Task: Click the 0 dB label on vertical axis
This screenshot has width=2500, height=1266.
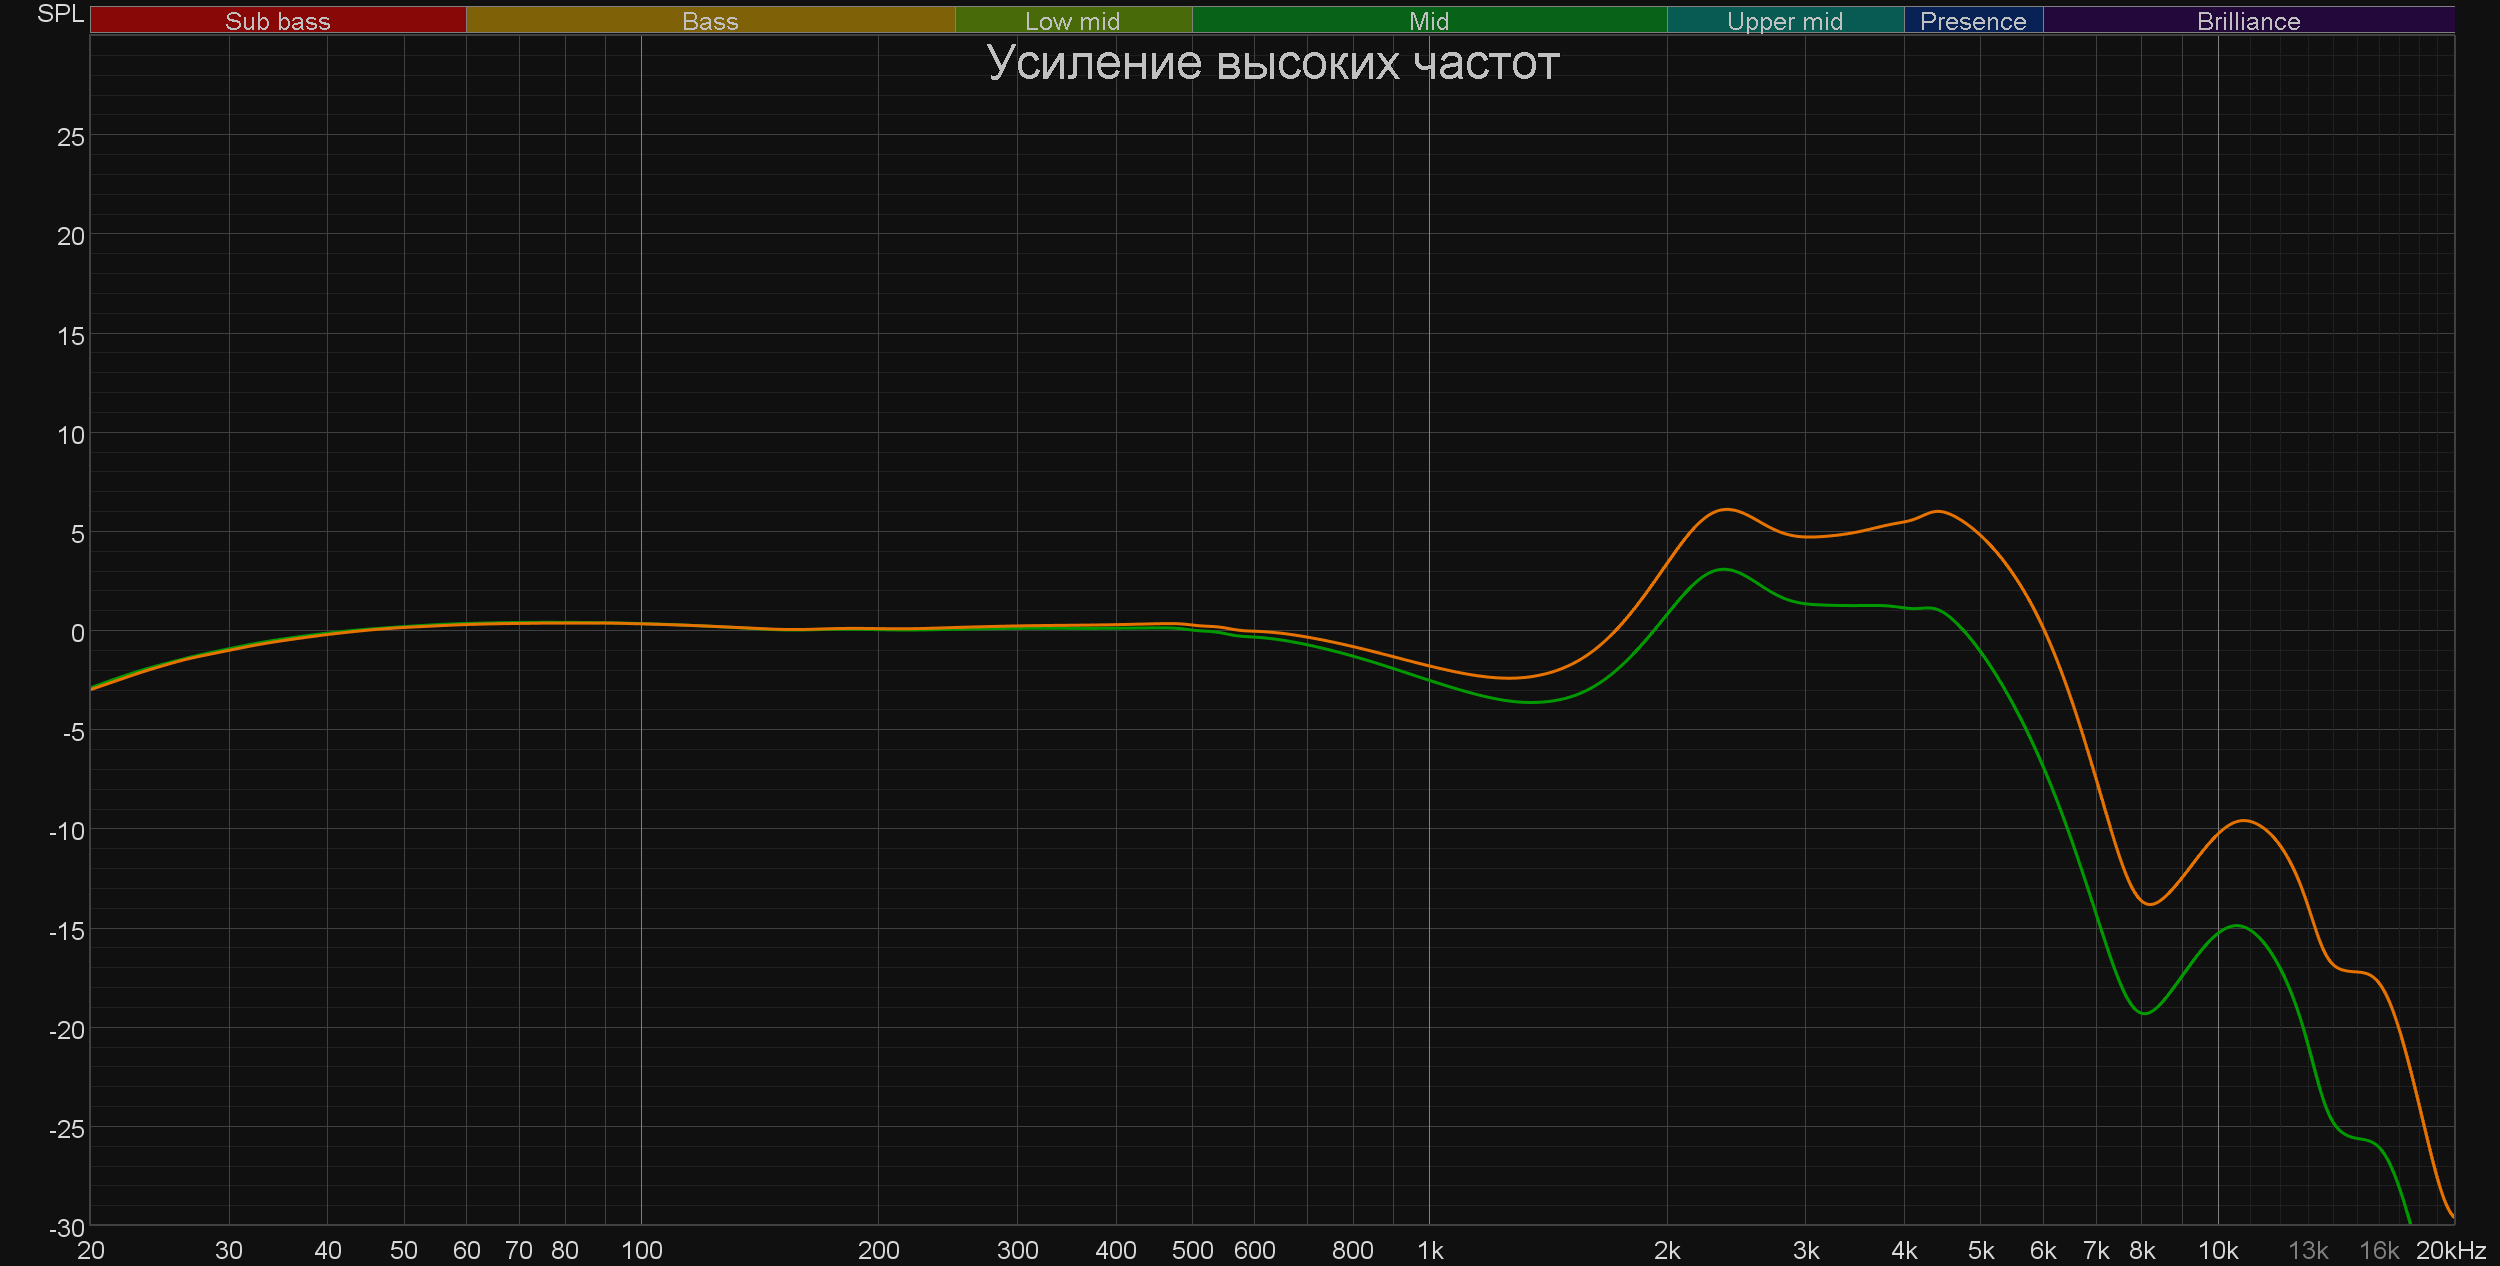Action: [x=77, y=633]
